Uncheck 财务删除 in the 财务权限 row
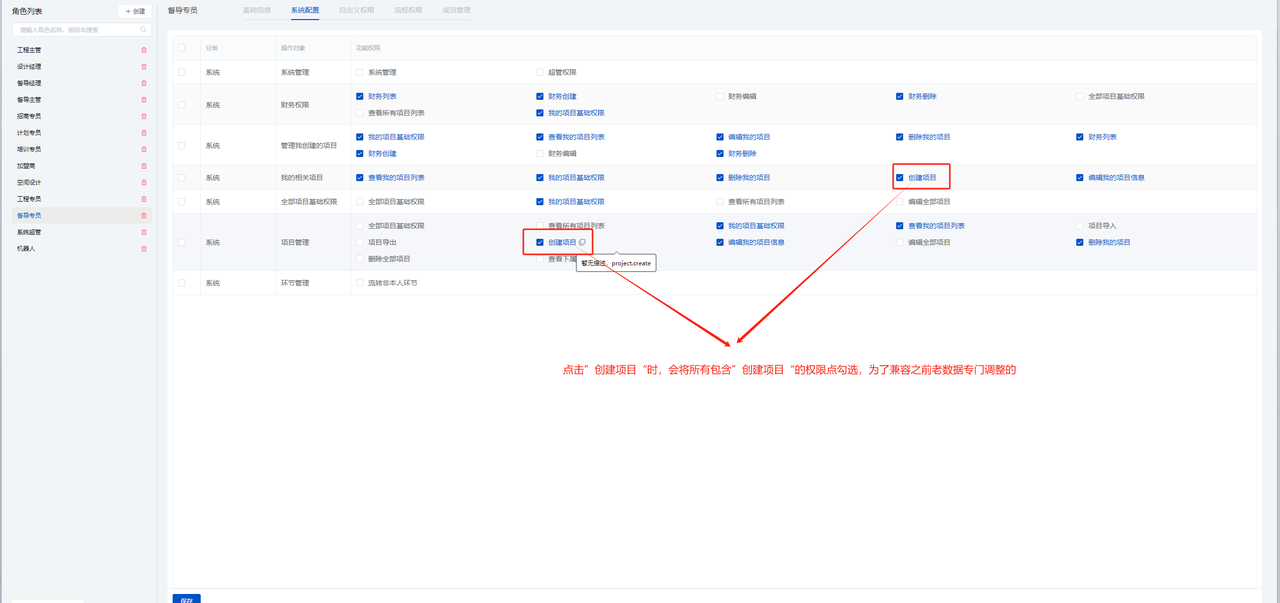Viewport: 1280px width, 603px height. pos(900,96)
